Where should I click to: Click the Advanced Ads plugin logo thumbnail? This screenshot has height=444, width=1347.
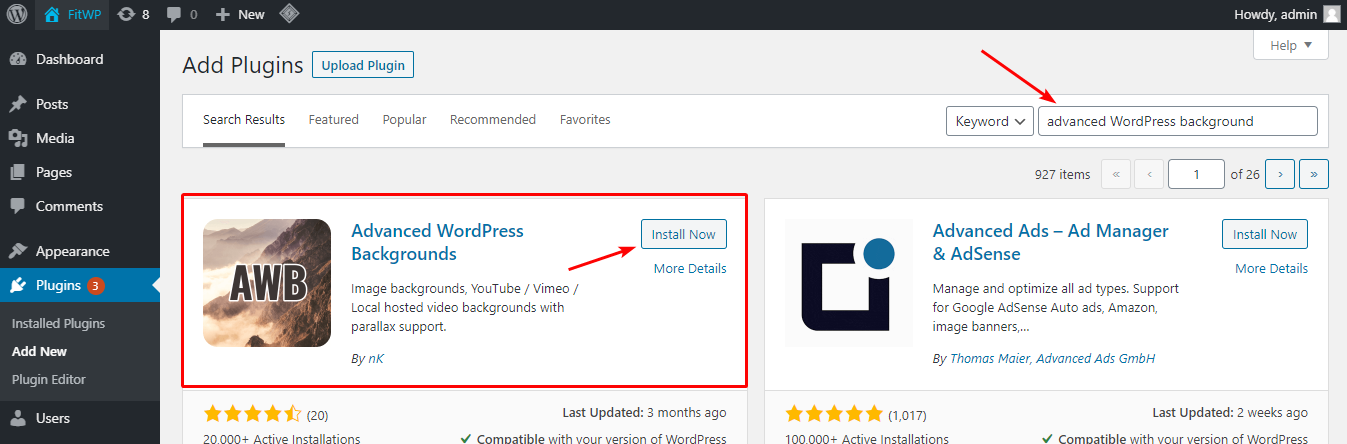849,283
